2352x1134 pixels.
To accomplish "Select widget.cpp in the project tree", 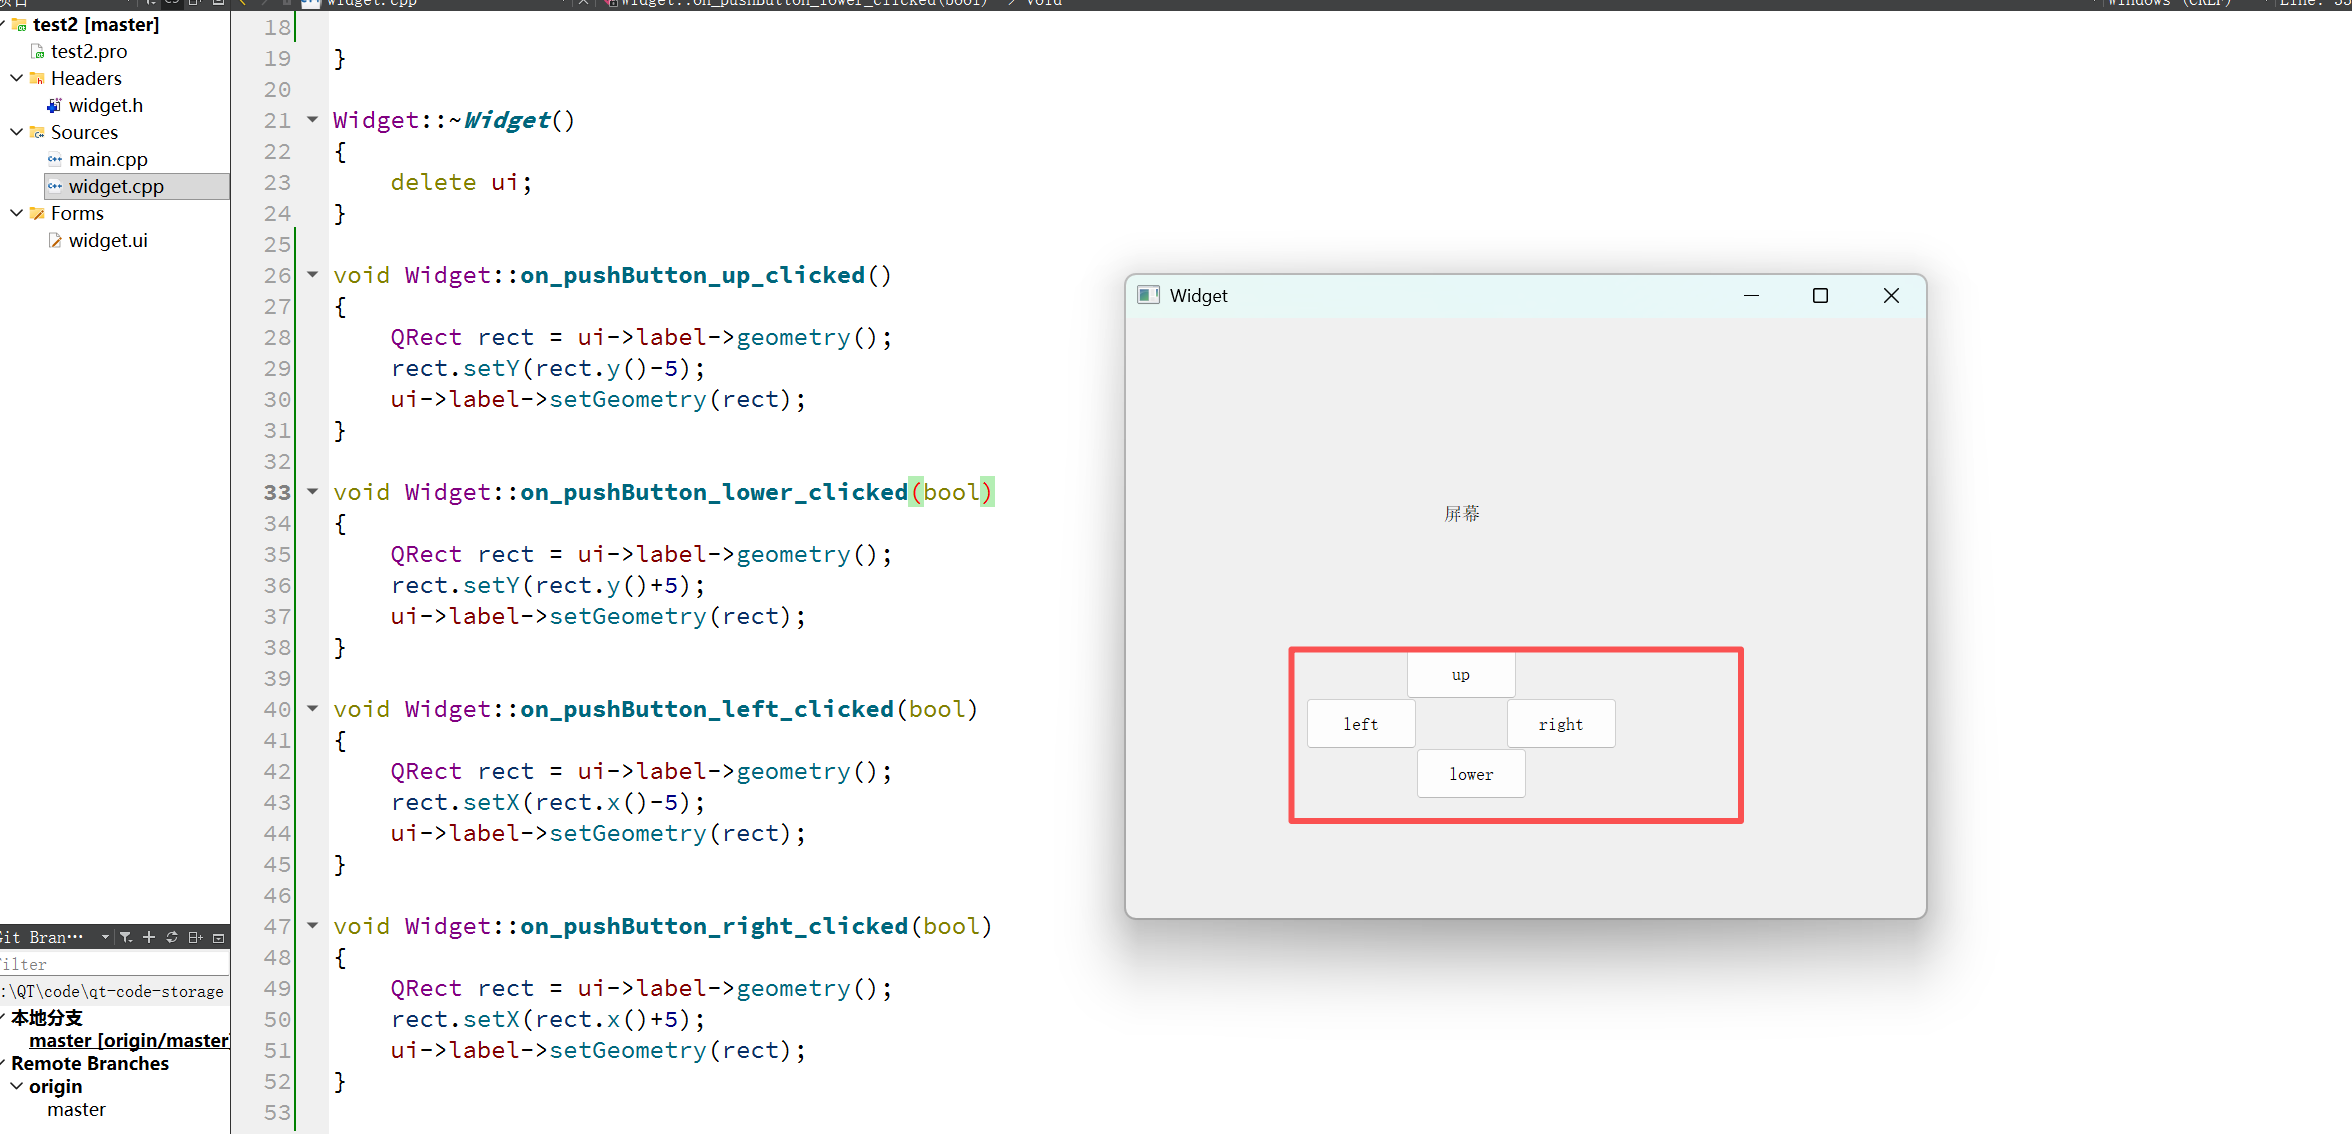I will coord(116,186).
